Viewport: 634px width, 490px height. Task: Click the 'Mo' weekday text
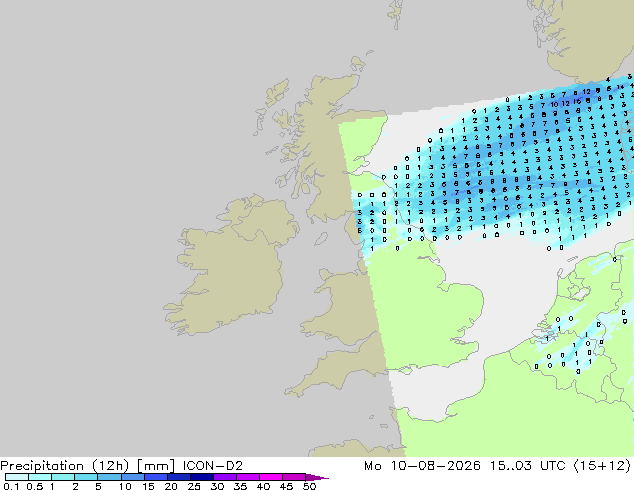[x=373, y=466]
